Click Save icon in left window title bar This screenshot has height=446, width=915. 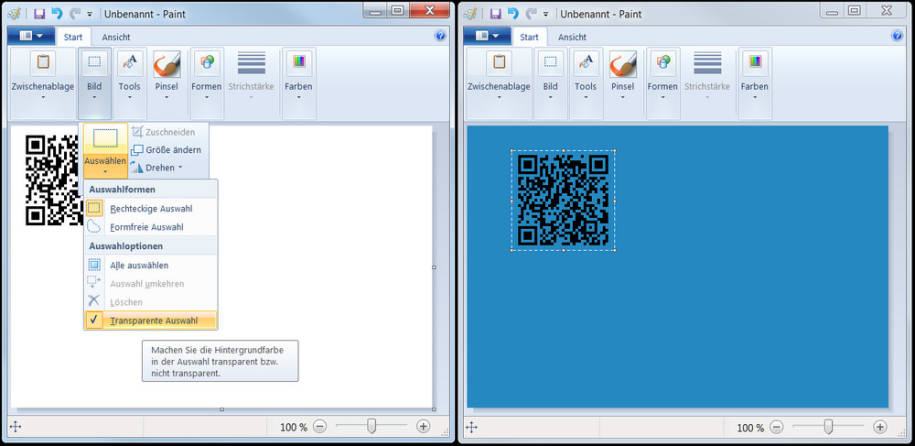tap(40, 13)
